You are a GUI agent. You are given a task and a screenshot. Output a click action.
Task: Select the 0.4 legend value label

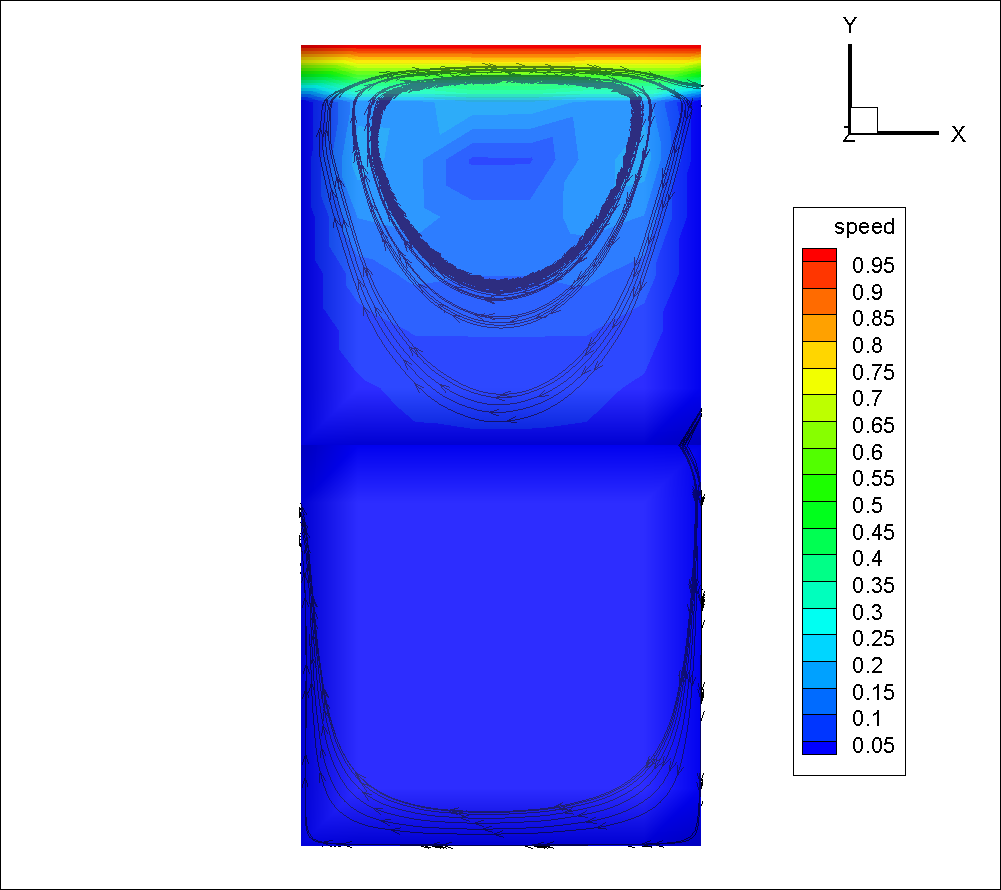coord(867,558)
